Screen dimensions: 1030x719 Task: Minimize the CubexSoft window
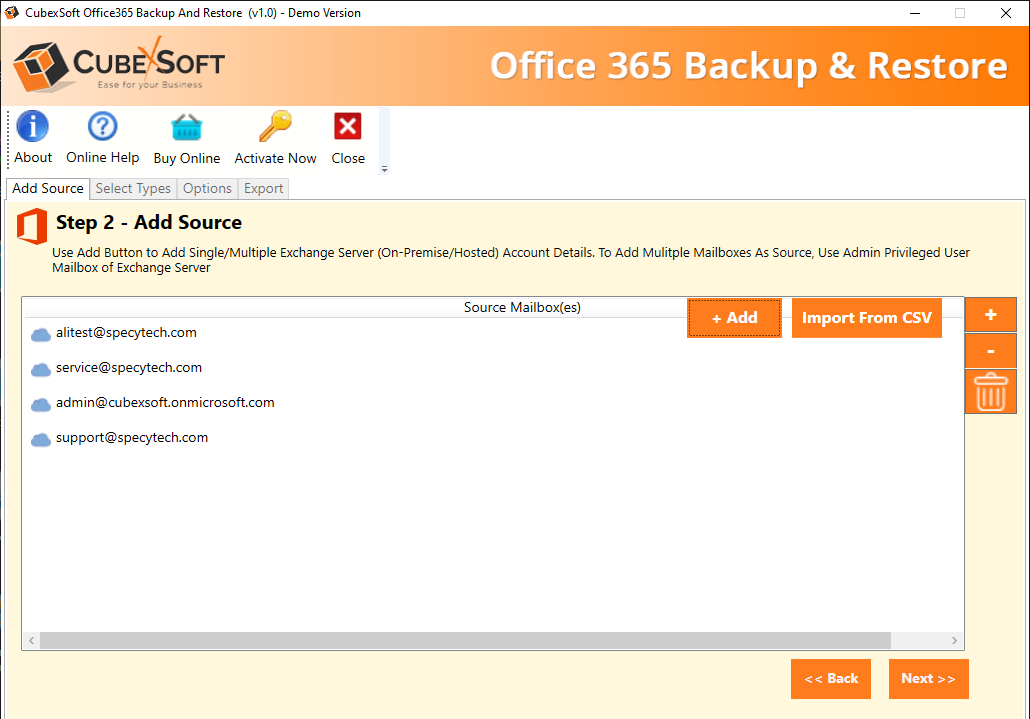click(x=914, y=13)
